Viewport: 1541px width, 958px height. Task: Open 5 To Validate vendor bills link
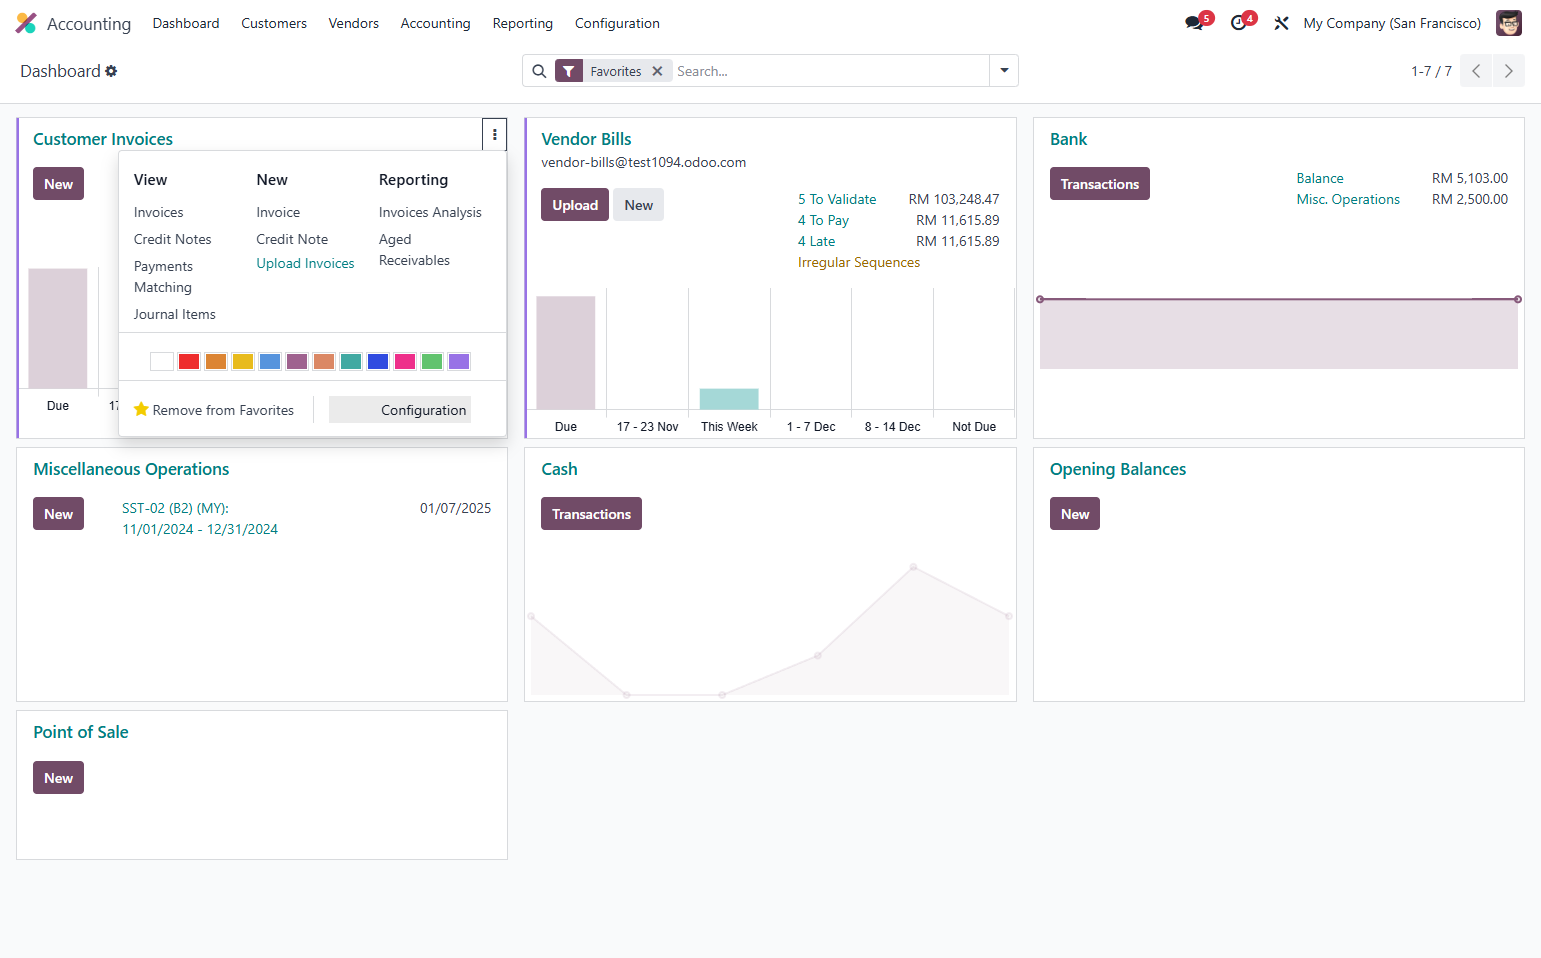(x=837, y=199)
